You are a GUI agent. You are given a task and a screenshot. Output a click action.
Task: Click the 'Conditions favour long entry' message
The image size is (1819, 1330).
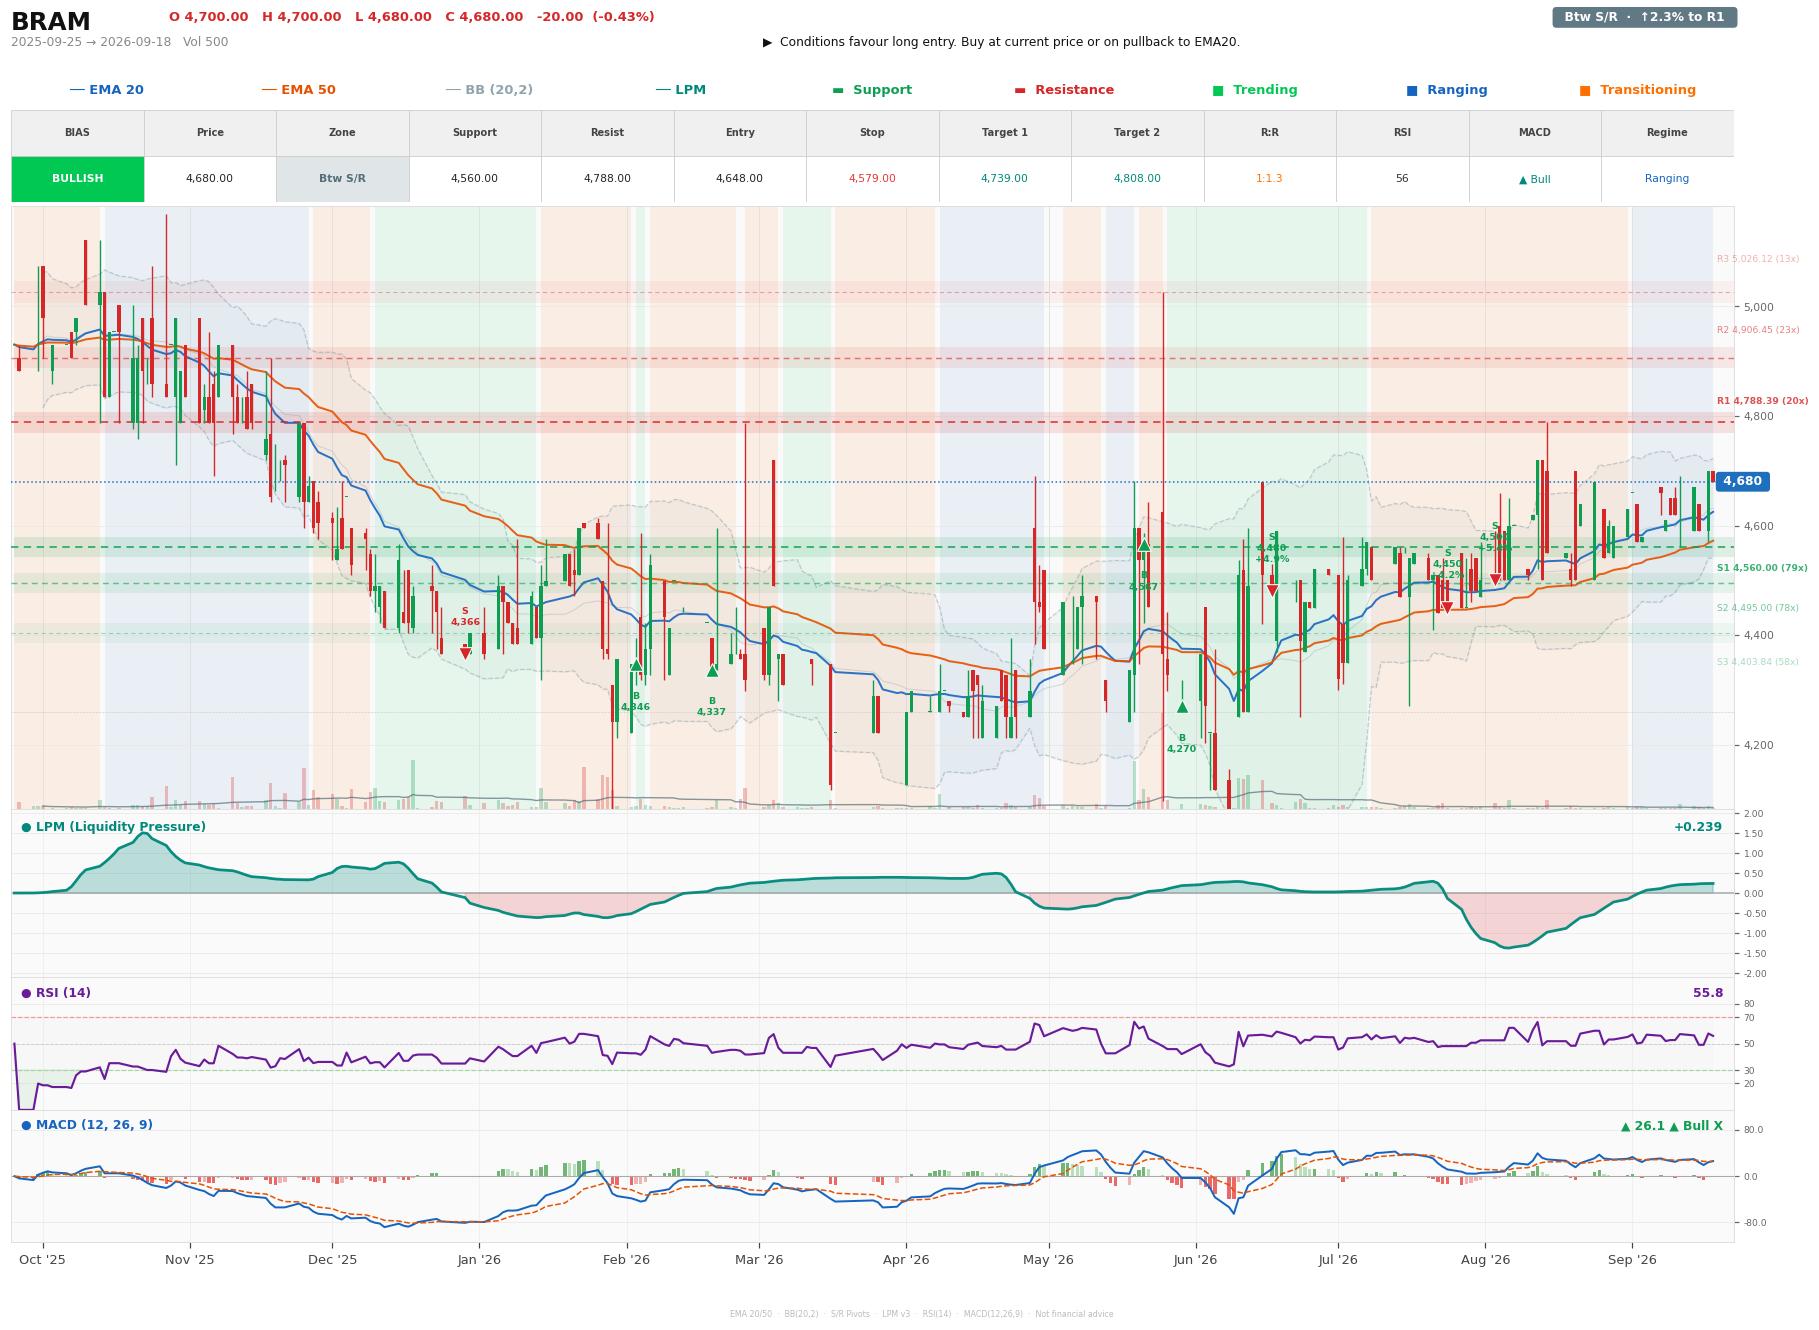[1001, 42]
